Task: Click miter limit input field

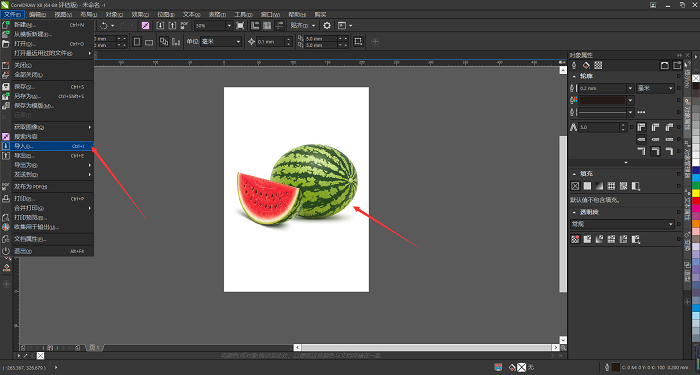Action: [x=599, y=128]
